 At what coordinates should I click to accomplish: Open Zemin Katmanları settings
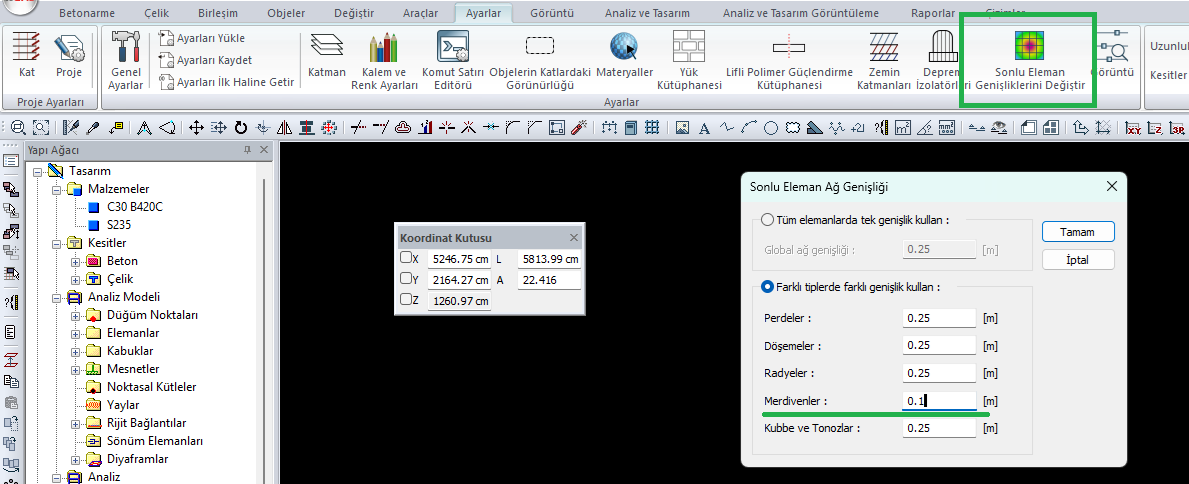(883, 61)
